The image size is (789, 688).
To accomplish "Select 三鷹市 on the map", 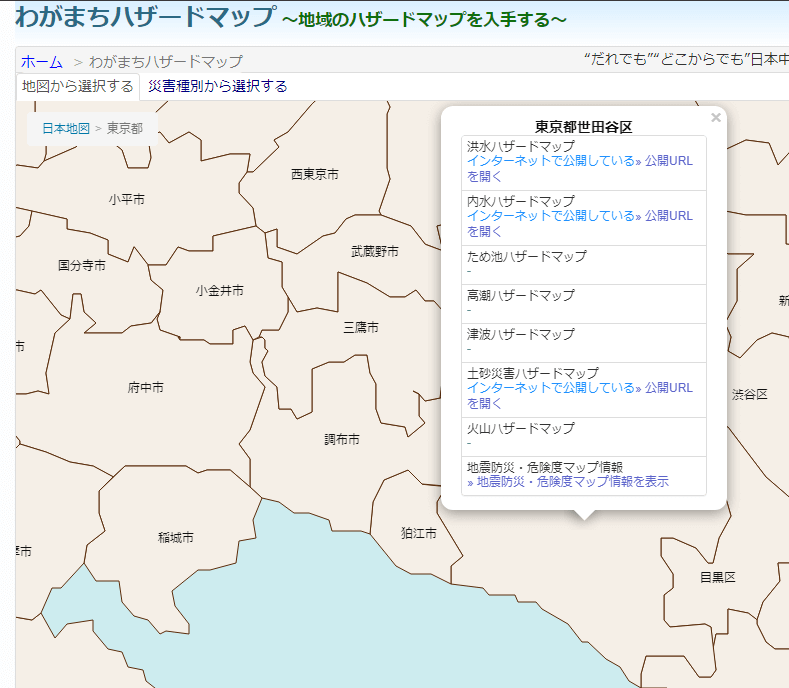I will (x=360, y=327).
